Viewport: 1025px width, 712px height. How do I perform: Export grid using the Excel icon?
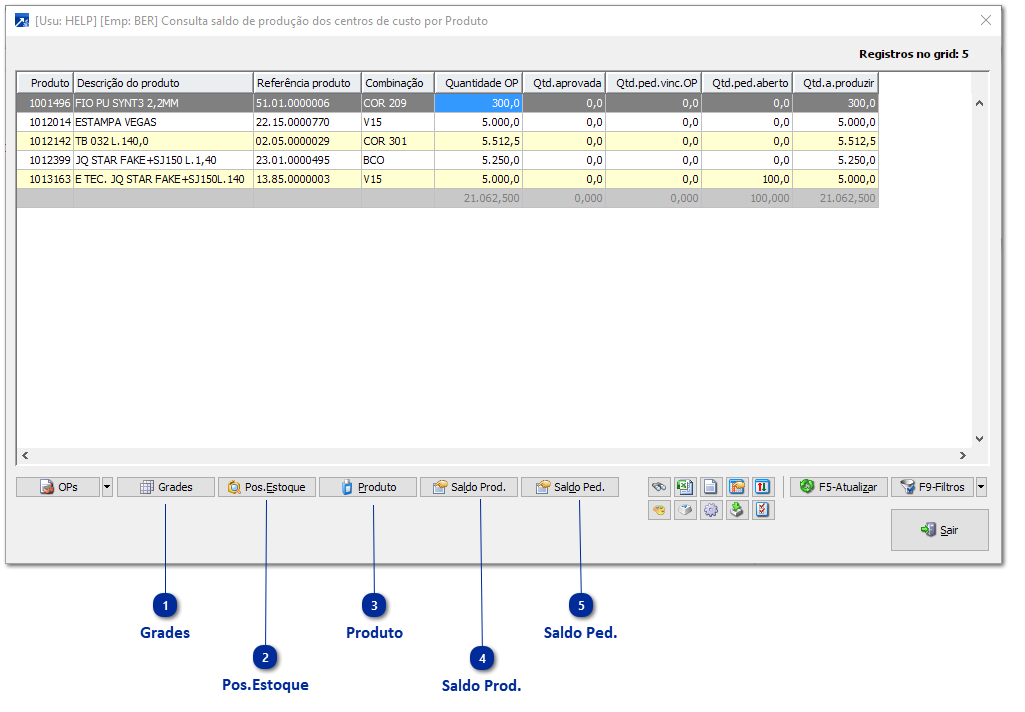685,487
